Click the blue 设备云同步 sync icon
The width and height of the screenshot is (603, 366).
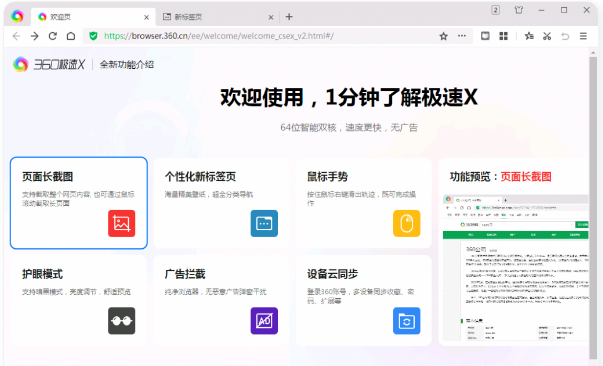[406, 321]
